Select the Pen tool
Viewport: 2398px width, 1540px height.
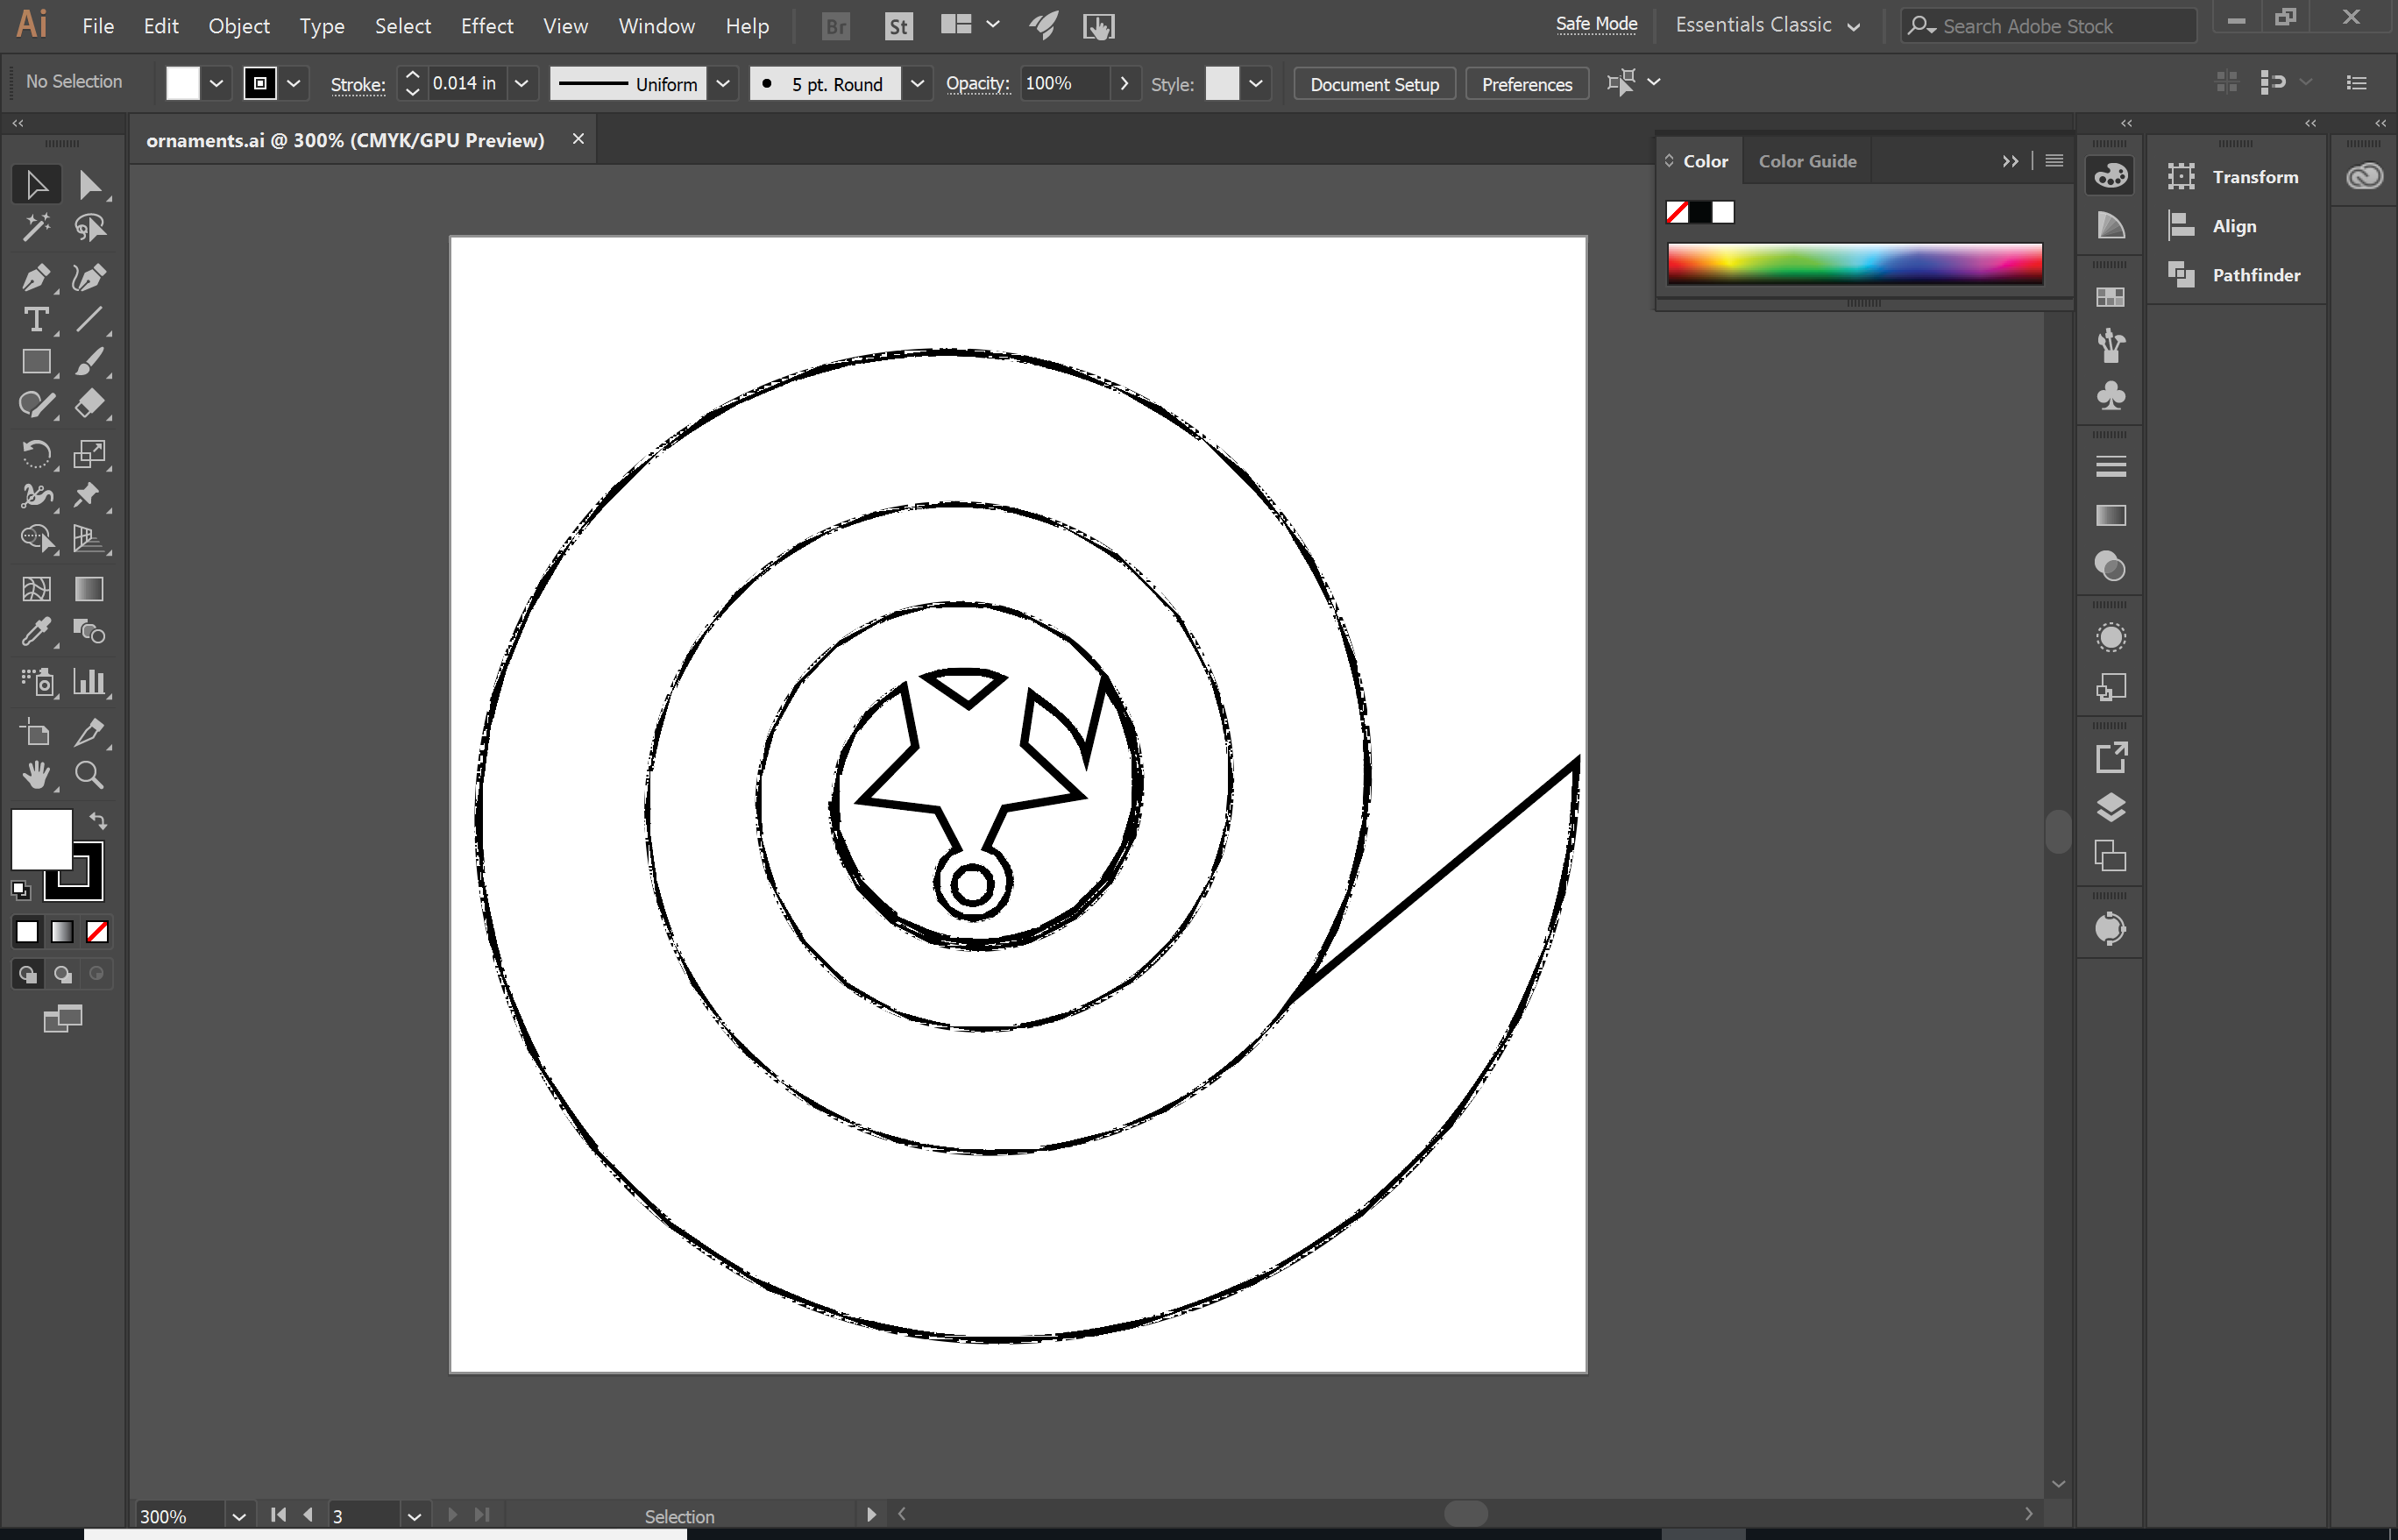click(36, 278)
